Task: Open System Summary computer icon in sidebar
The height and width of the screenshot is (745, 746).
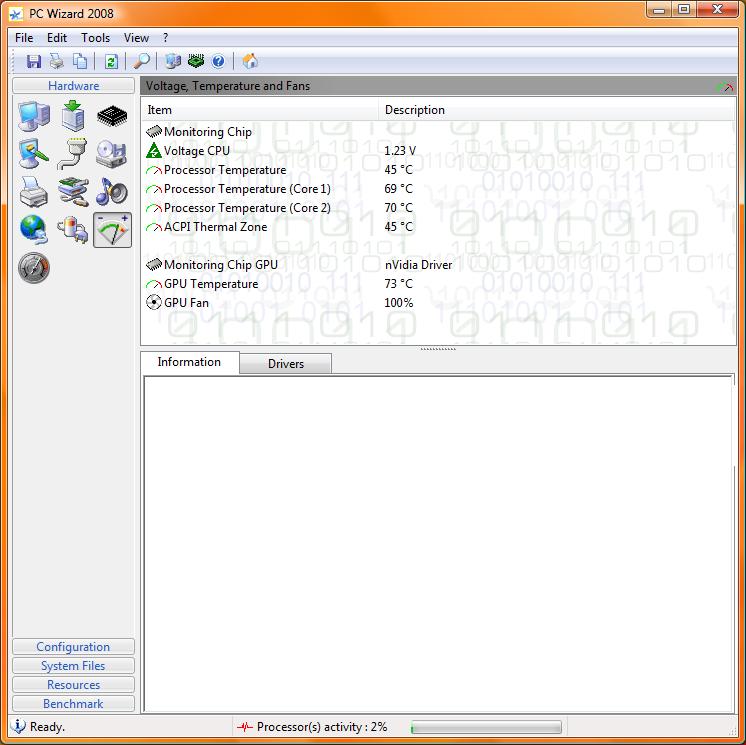Action: [34, 116]
